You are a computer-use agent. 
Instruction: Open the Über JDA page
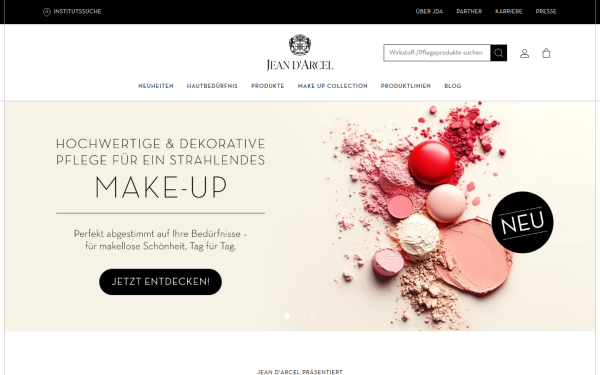pos(429,11)
